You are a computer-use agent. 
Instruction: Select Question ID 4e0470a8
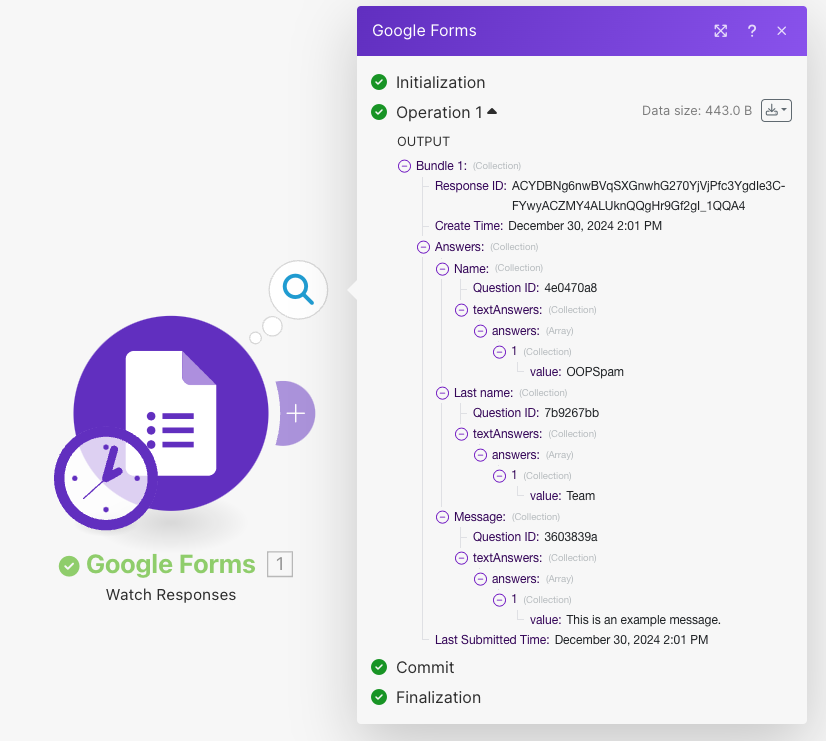(571, 288)
